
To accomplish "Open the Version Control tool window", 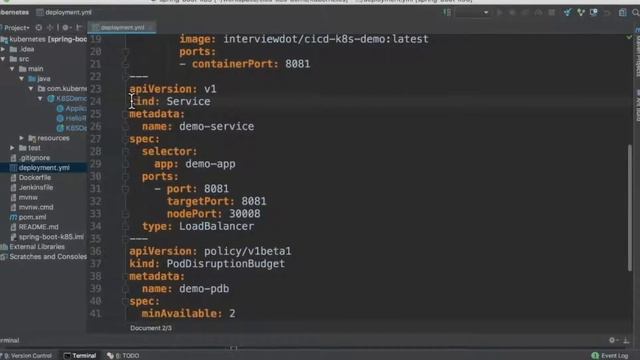I will point(27,356).
